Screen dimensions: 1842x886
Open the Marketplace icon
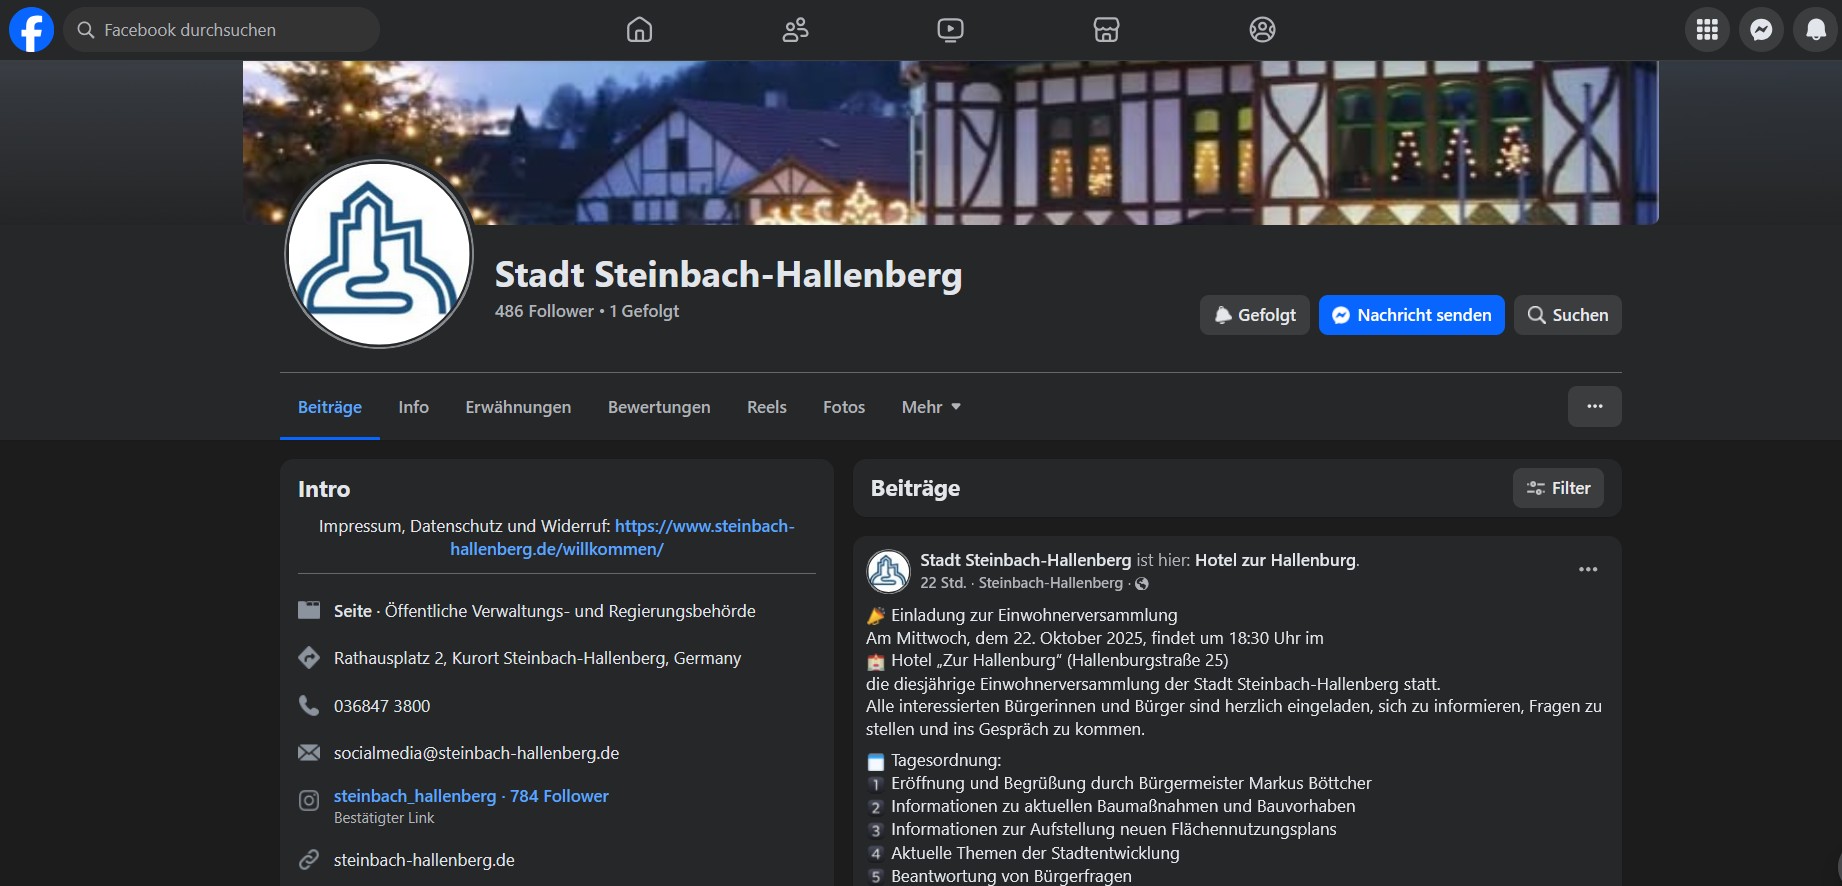[x=1106, y=30]
